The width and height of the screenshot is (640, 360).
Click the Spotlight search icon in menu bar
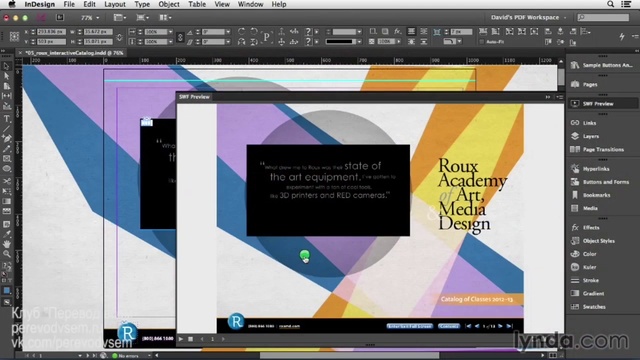tap(610, 4)
